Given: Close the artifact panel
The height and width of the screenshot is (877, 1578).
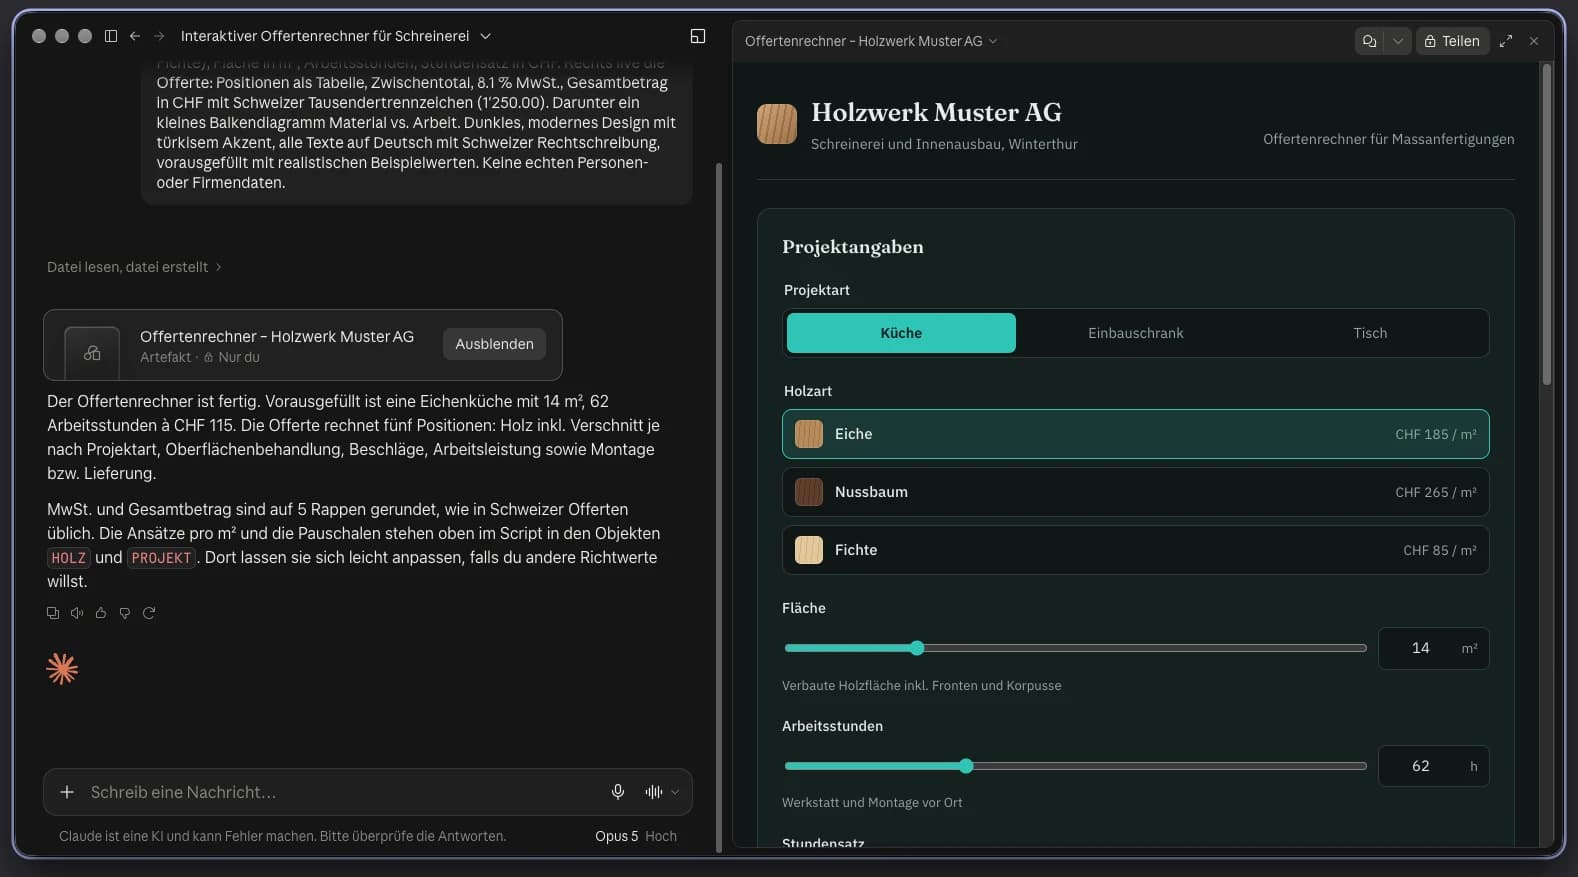Looking at the screenshot, I should [x=1534, y=41].
